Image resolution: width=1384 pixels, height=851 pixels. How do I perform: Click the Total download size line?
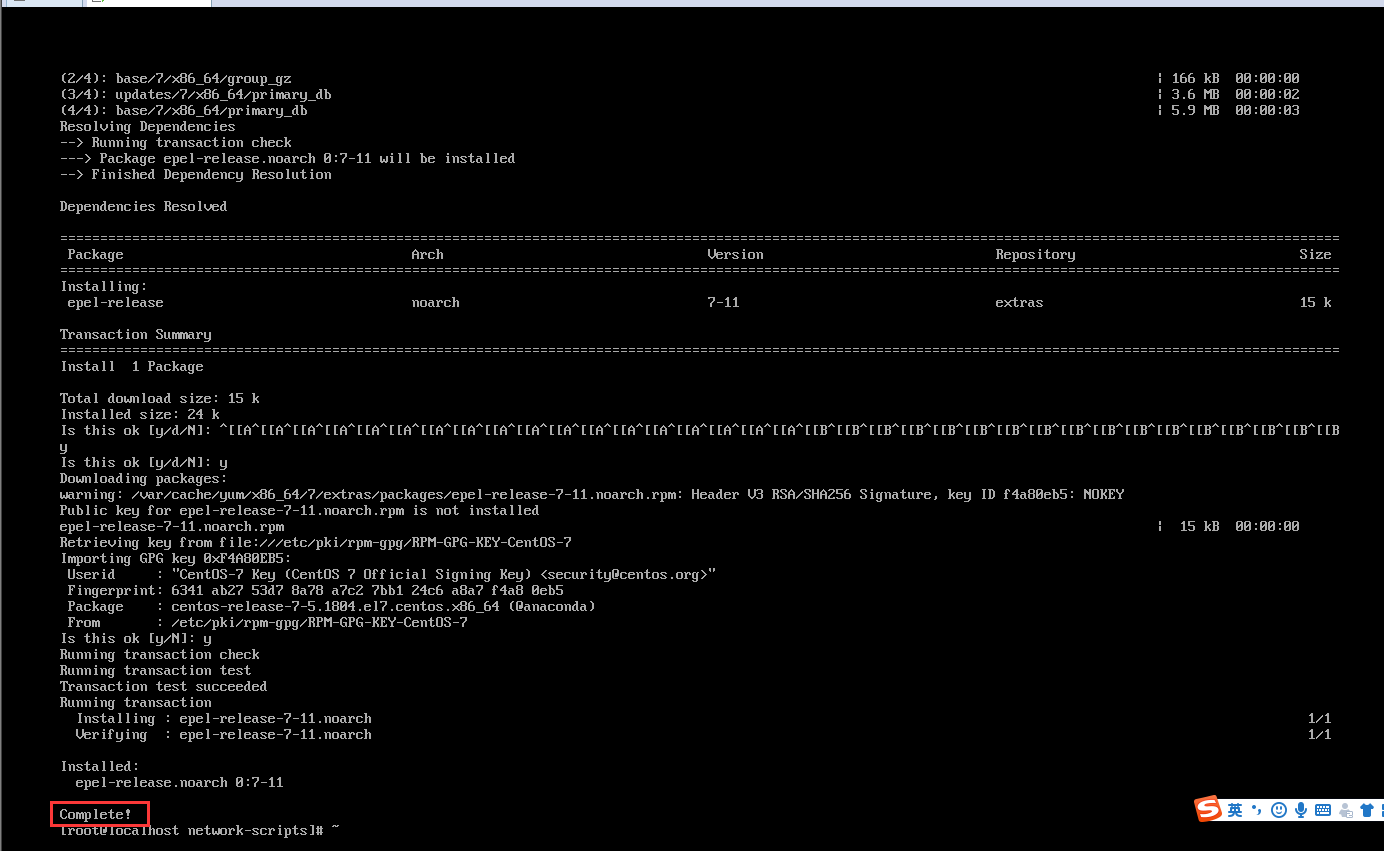click(x=159, y=398)
